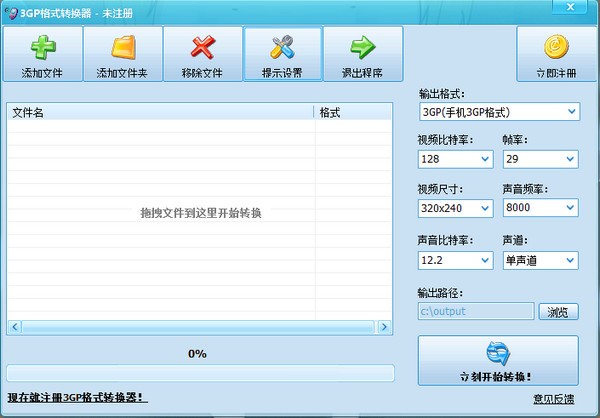Image resolution: width=600 pixels, height=418 pixels.
Task: Click the 浏览 browse button
Action: (x=558, y=312)
